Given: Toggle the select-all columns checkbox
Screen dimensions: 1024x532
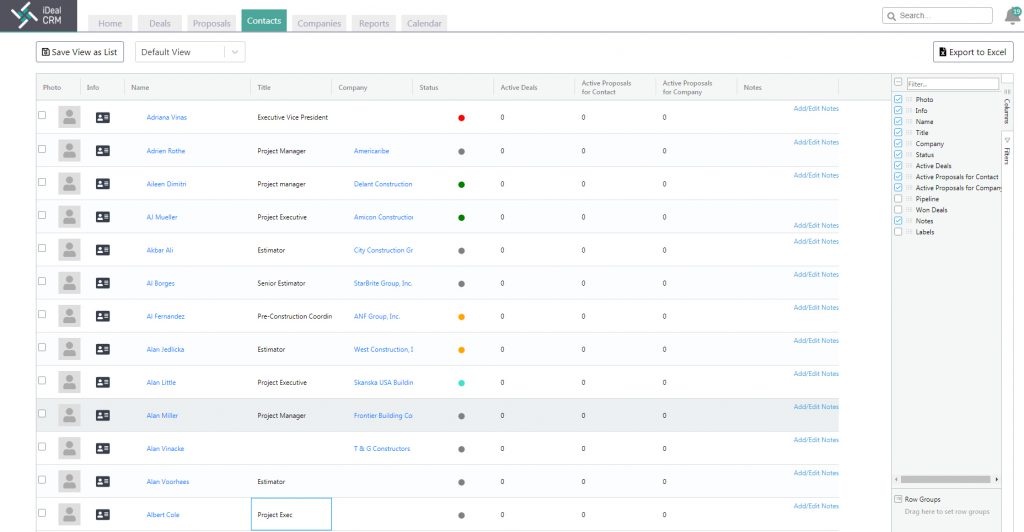Looking at the screenshot, I should [x=898, y=82].
